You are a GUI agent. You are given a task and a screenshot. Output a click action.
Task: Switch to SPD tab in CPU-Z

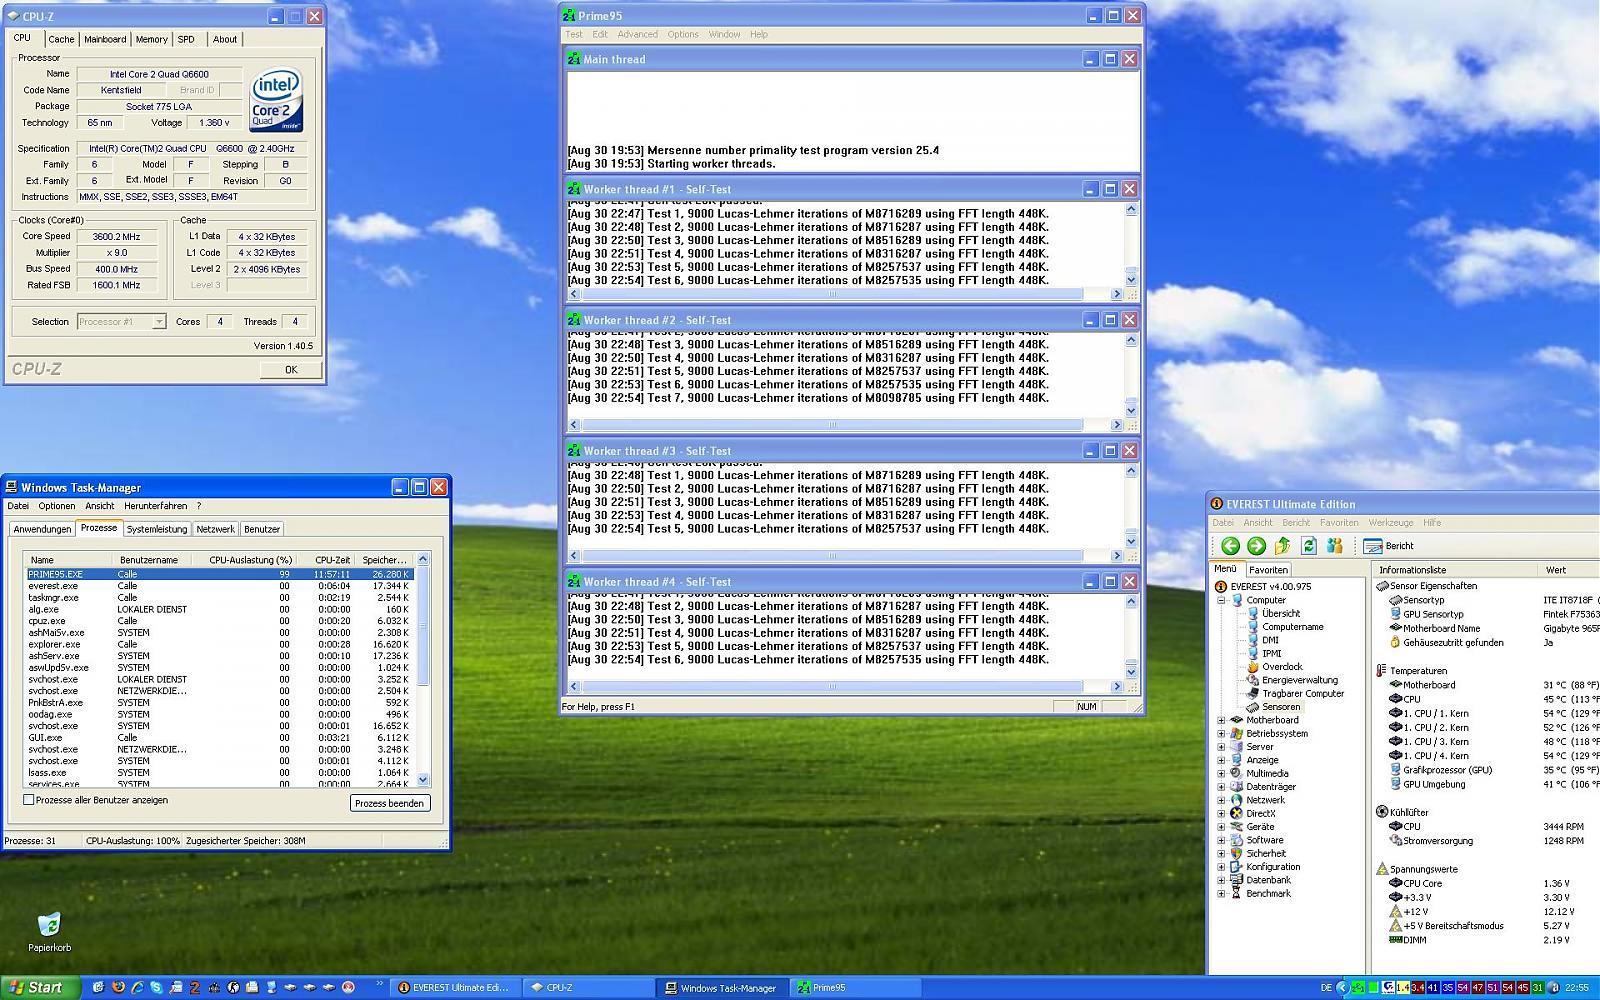[187, 40]
